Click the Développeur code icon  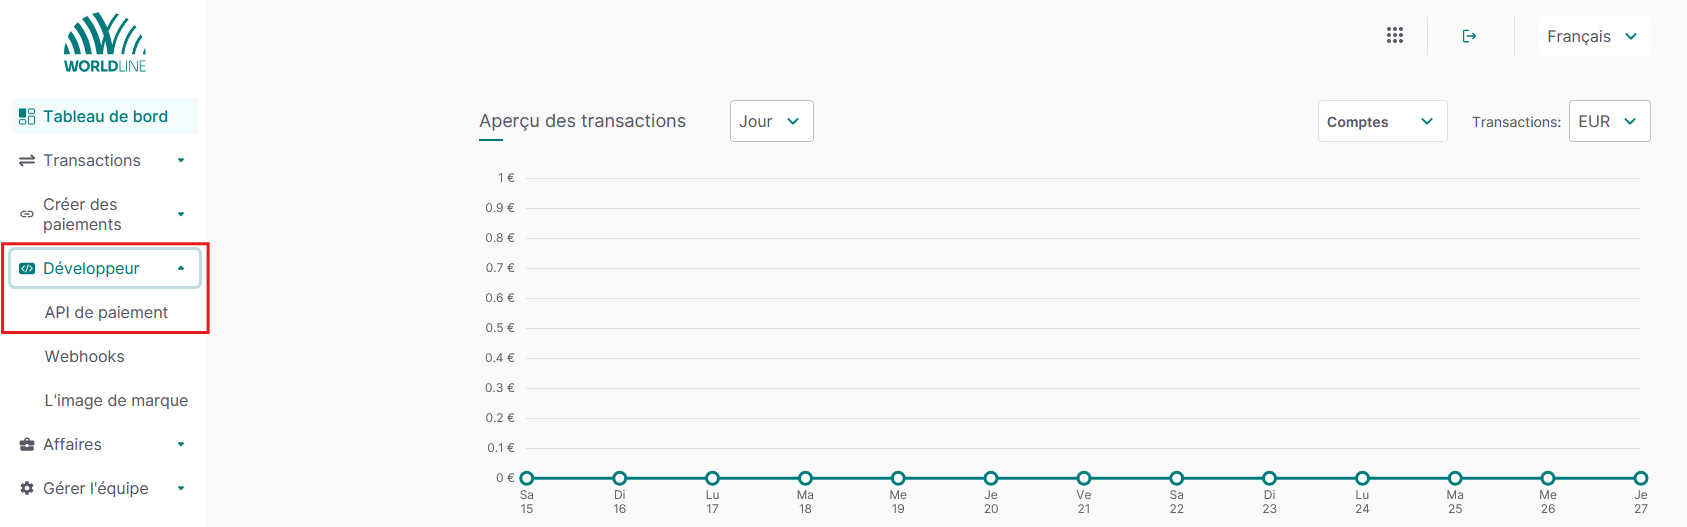point(27,269)
